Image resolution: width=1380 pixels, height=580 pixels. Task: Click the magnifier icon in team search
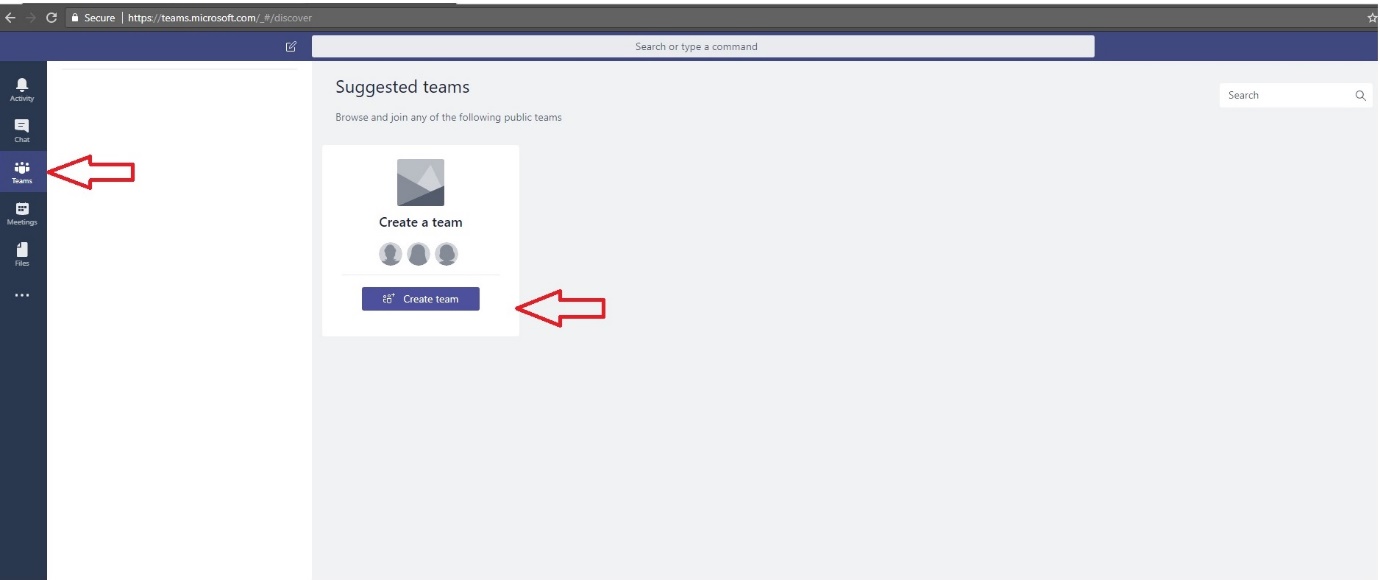point(1360,95)
